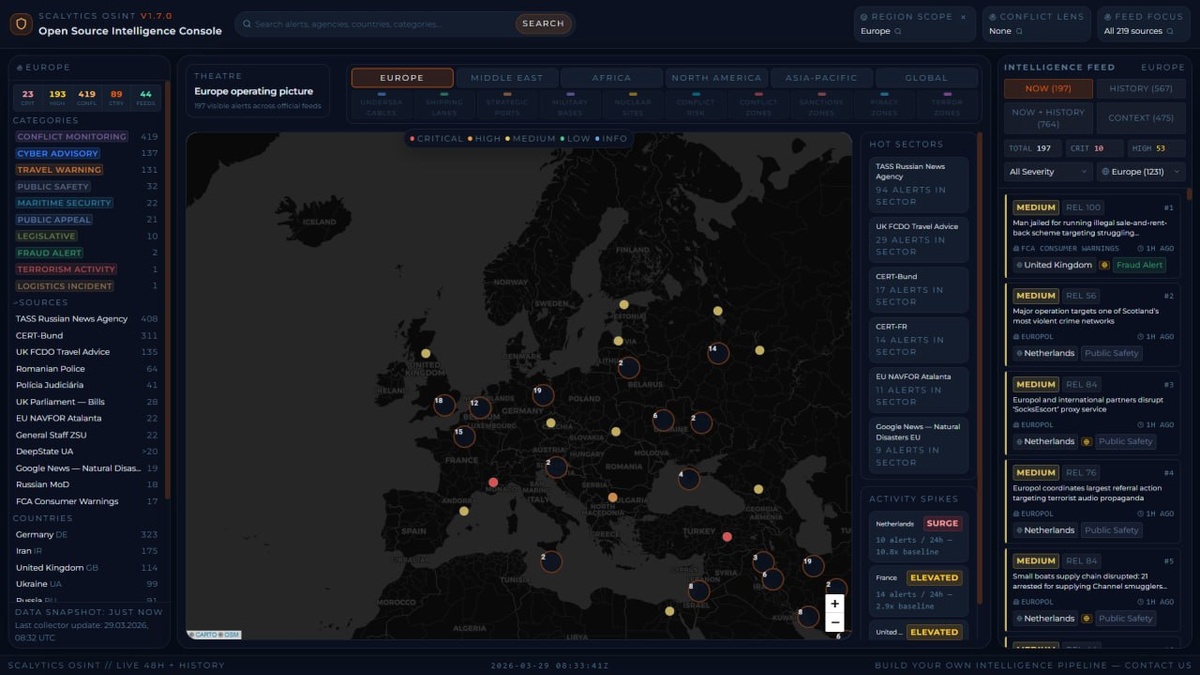Toggle the Terror Zones map layer
Viewport: 1200px width, 675px height.
click(947, 105)
